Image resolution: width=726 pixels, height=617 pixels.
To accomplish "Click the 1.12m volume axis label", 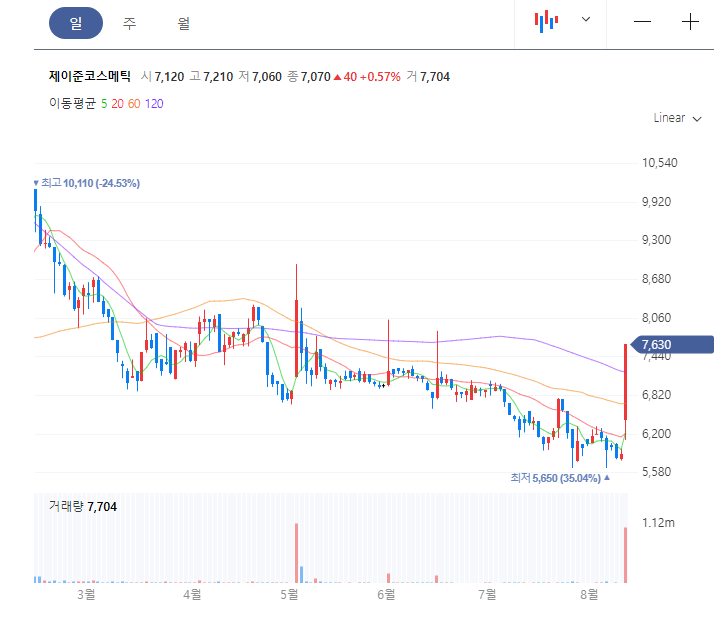I will coord(658,523).
